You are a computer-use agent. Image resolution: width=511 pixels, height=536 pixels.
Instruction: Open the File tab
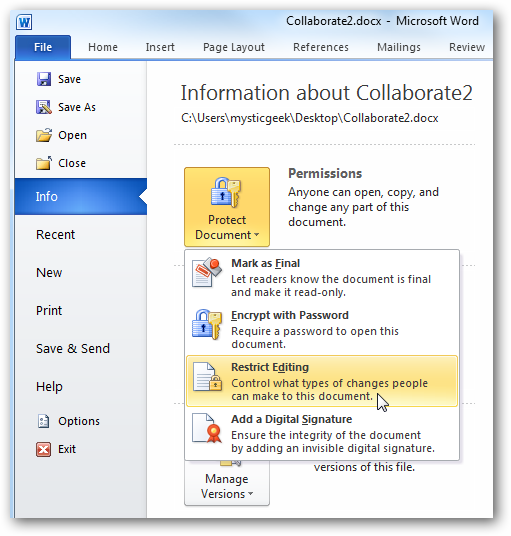click(x=43, y=47)
